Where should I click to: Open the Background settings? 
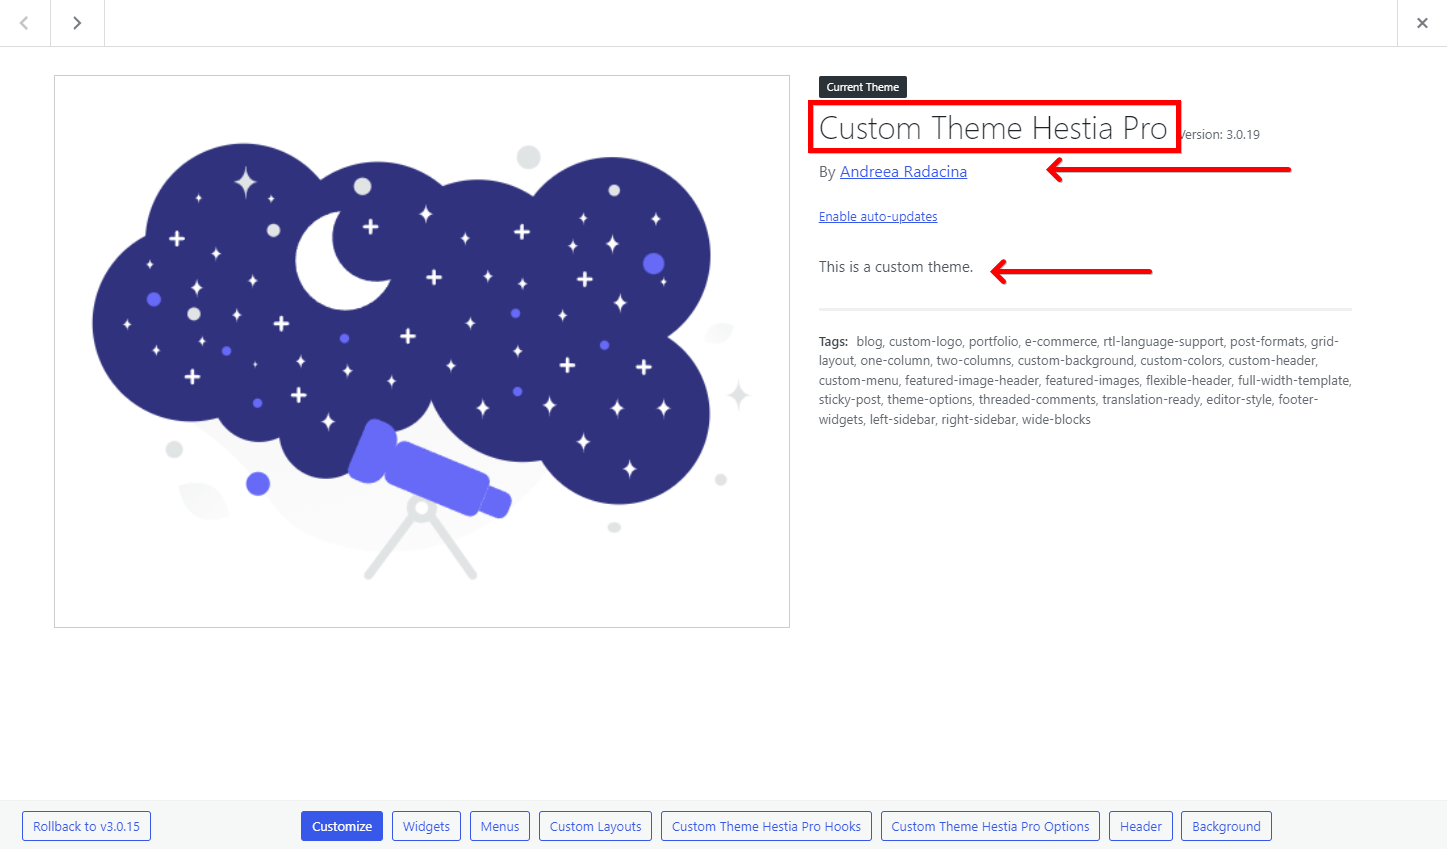tap(1226, 826)
